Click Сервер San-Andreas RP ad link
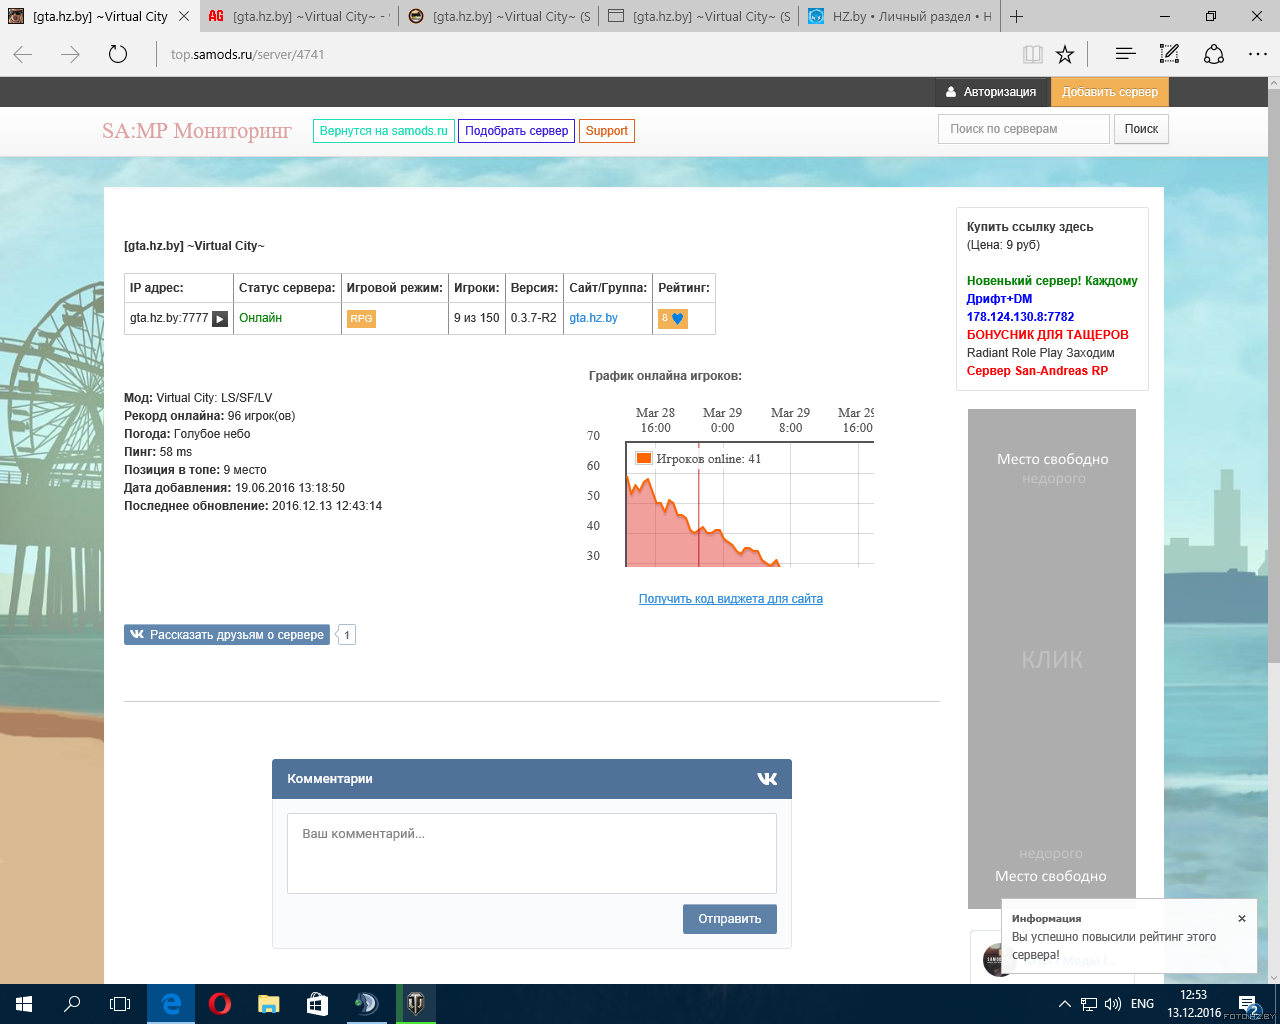Viewport: 1280px width, 1024px height. tap(1037, 371)
